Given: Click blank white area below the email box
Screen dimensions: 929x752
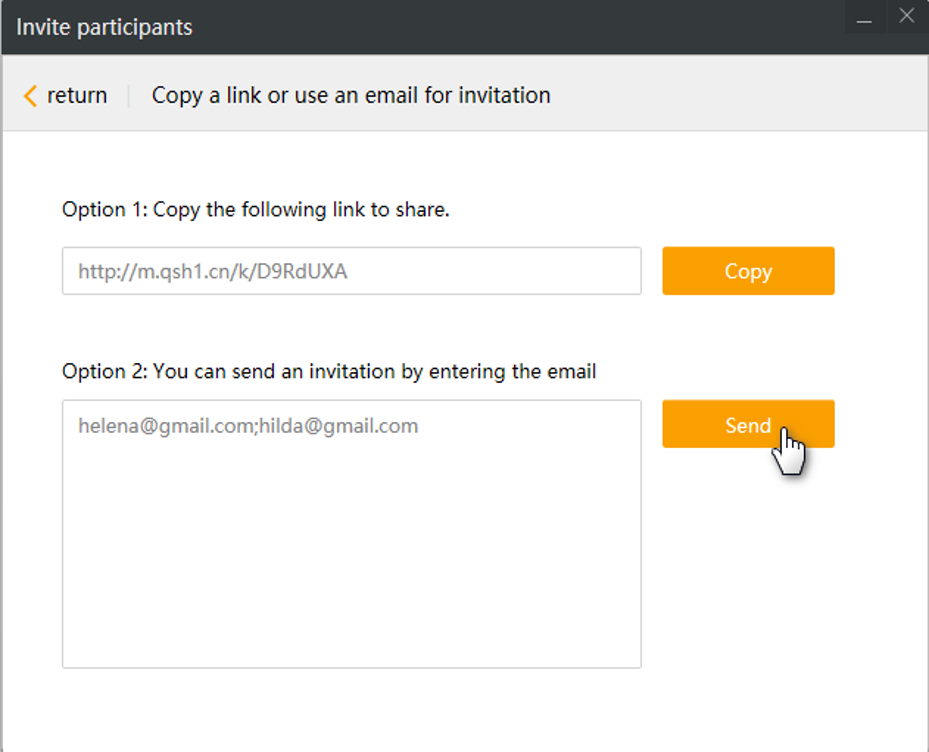Looking at the screenshot, I should [450, 708].
